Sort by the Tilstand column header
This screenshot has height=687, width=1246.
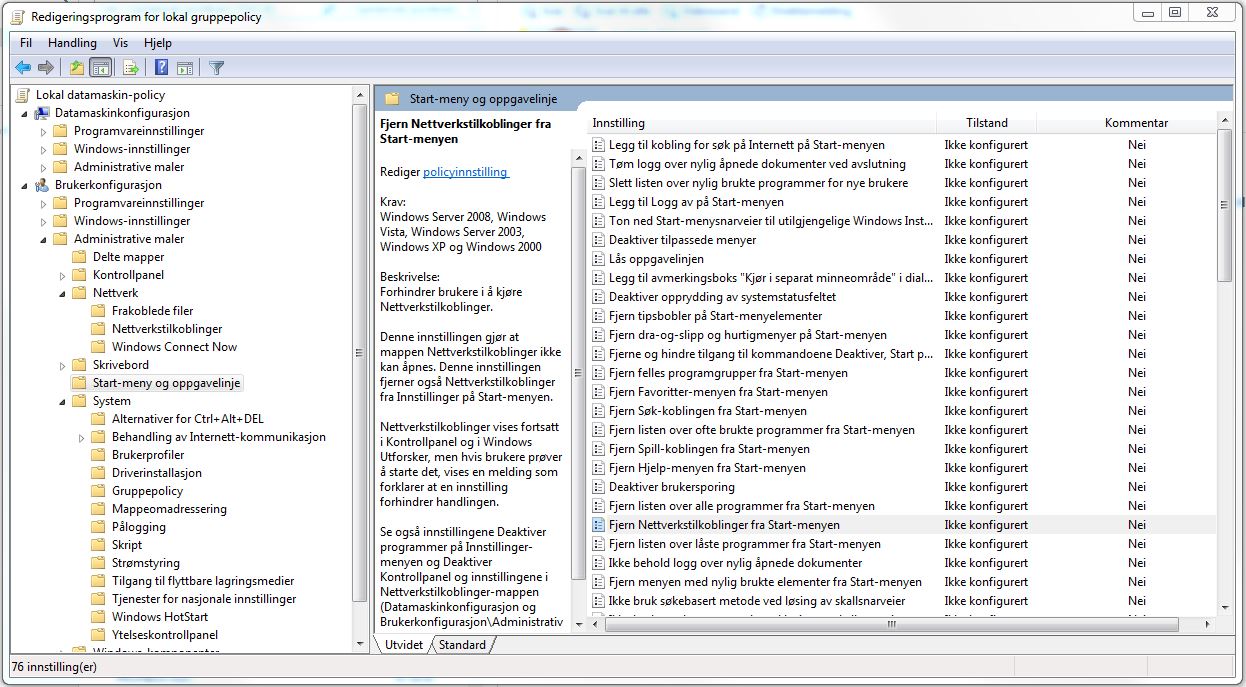click(x=986, y=123)
